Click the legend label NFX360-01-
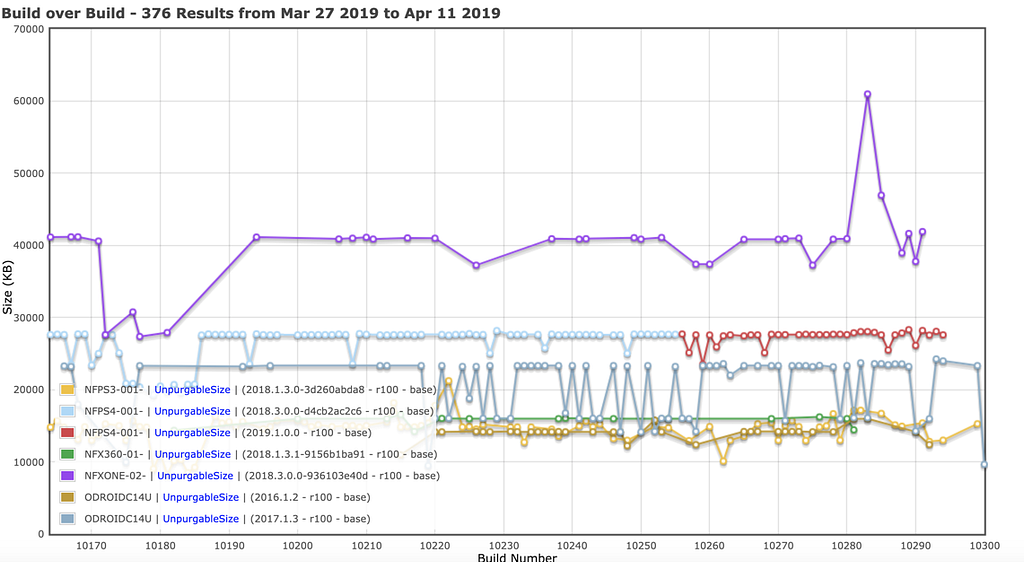This screenshot has width=1024, height=562. pyautogui.click(x=114, y=454)
